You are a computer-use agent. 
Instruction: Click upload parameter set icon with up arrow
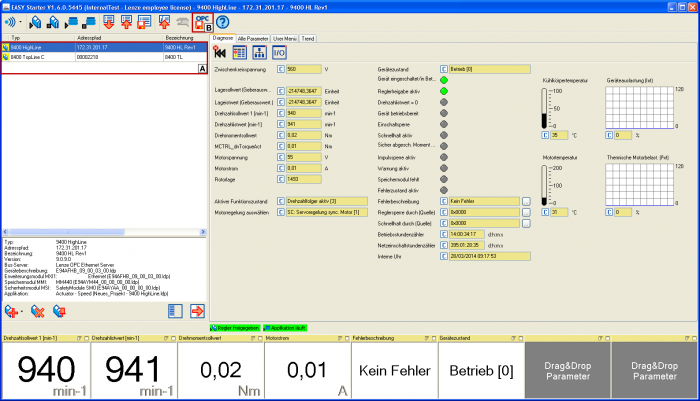[x=126, y=22]
